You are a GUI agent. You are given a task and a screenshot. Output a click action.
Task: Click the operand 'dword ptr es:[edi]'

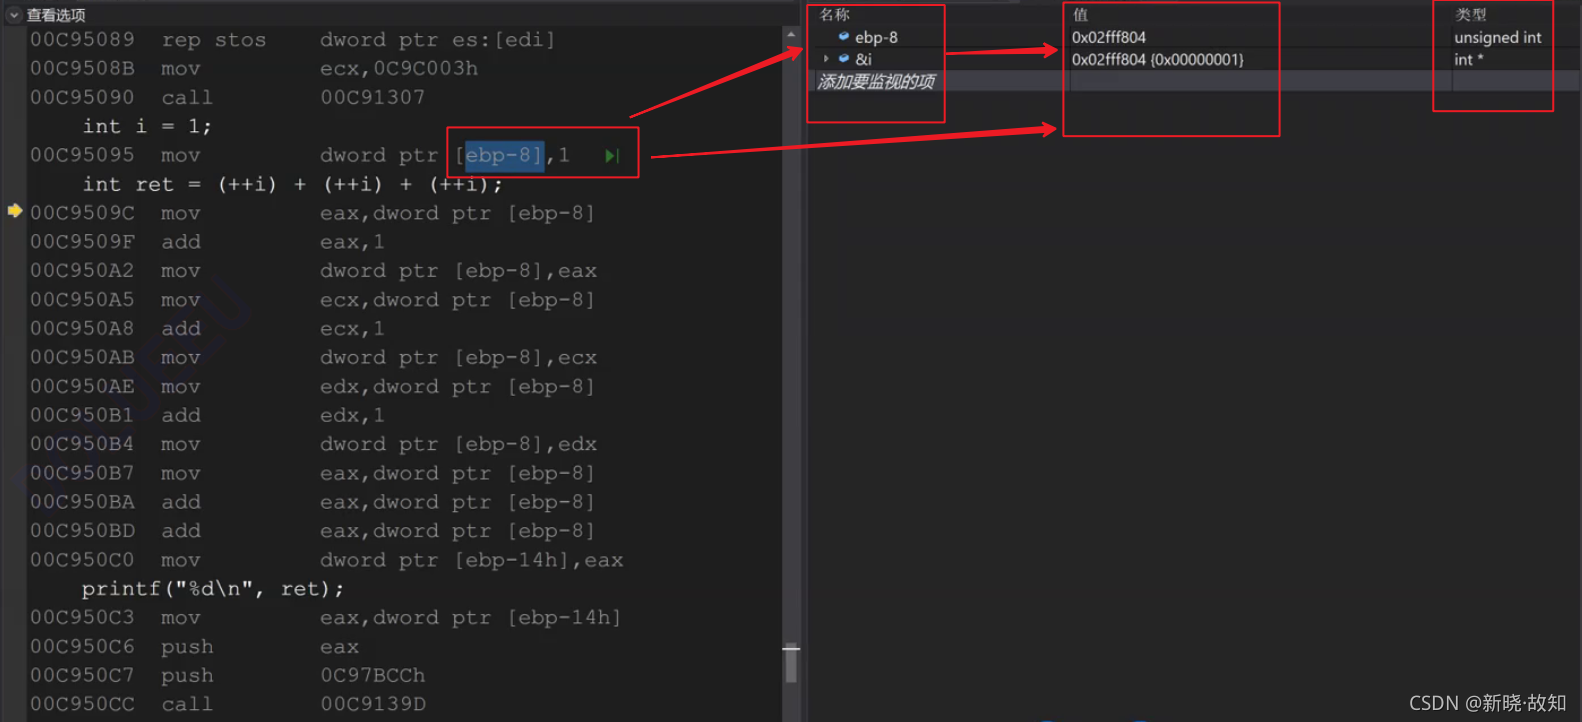tap(437, 40)
